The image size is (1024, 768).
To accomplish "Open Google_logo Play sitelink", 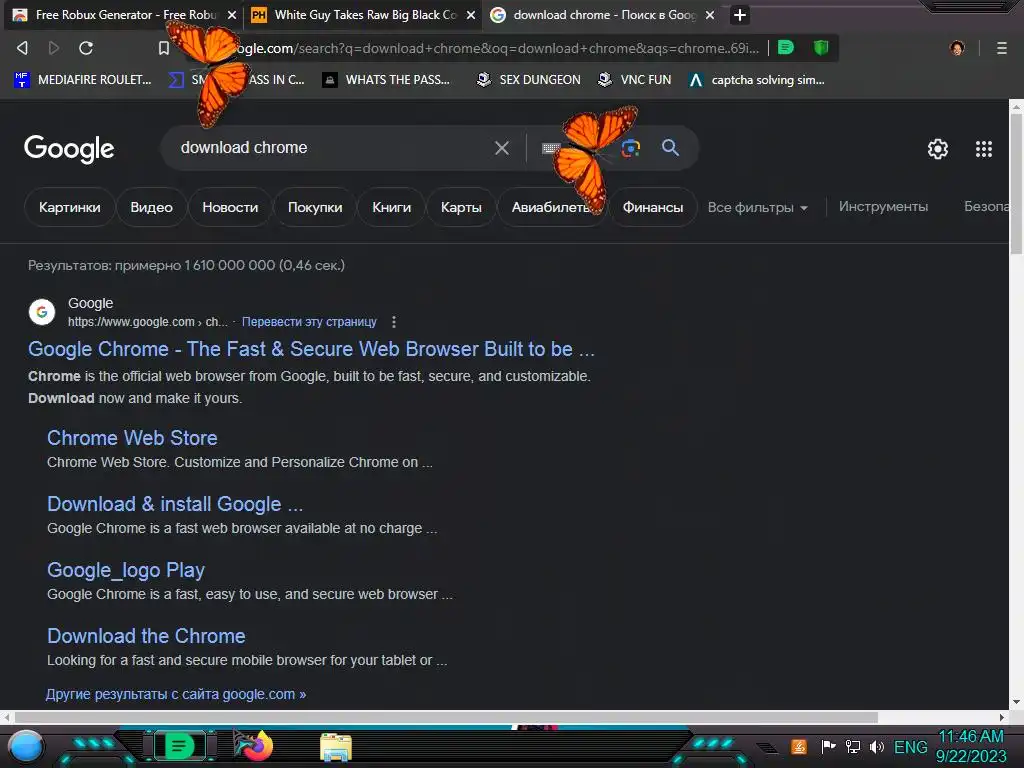I will (125, 570).
